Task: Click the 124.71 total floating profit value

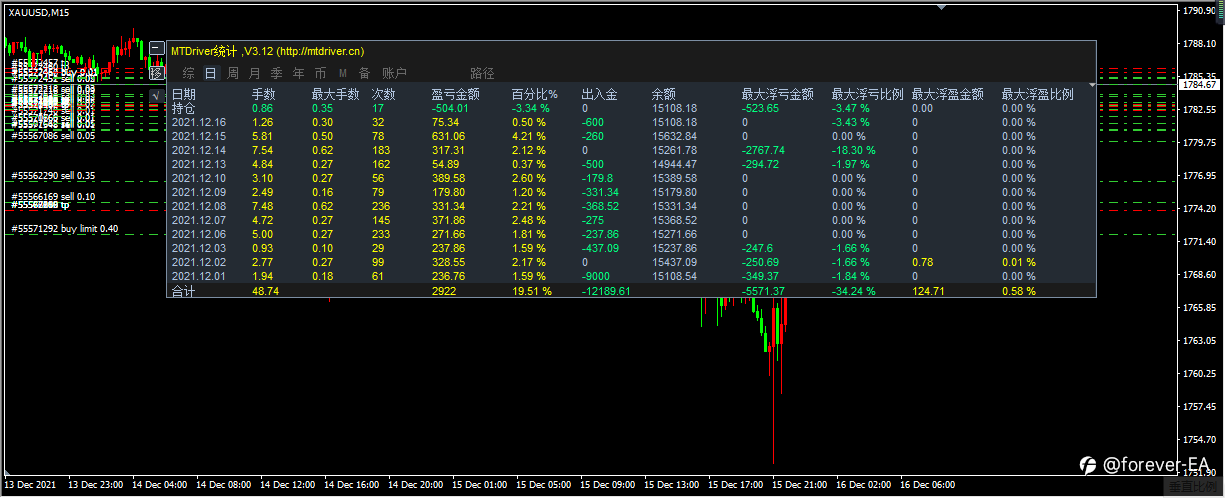Action: (x=928, y=291)
